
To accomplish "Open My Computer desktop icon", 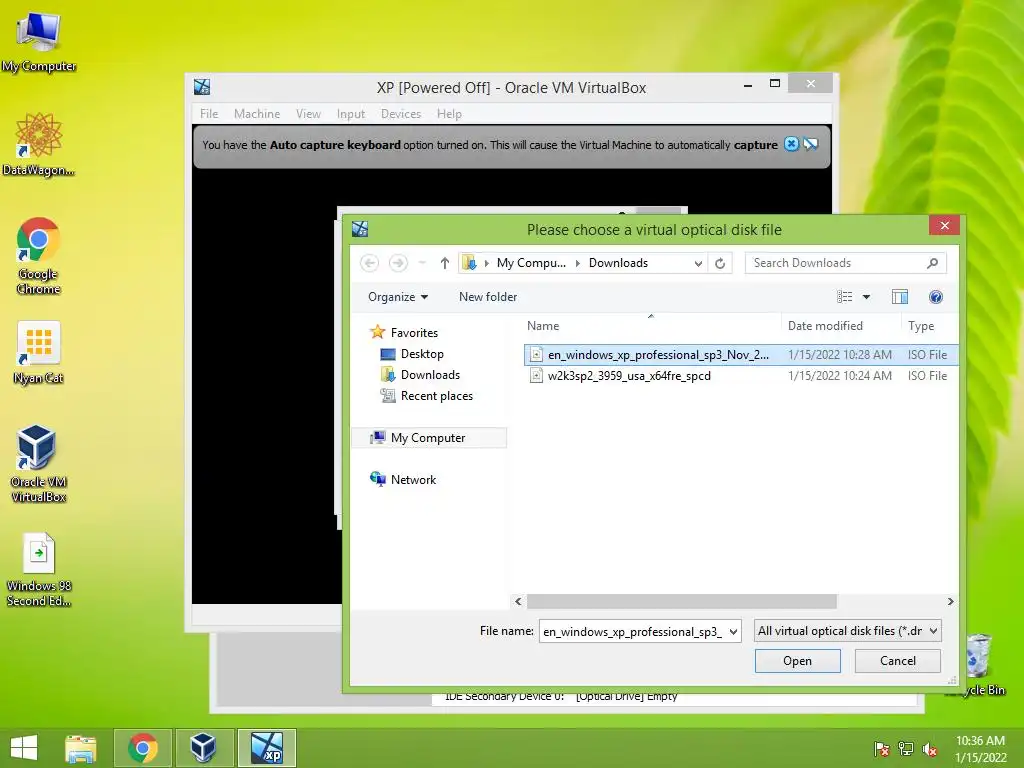I will tap(38, 41).
